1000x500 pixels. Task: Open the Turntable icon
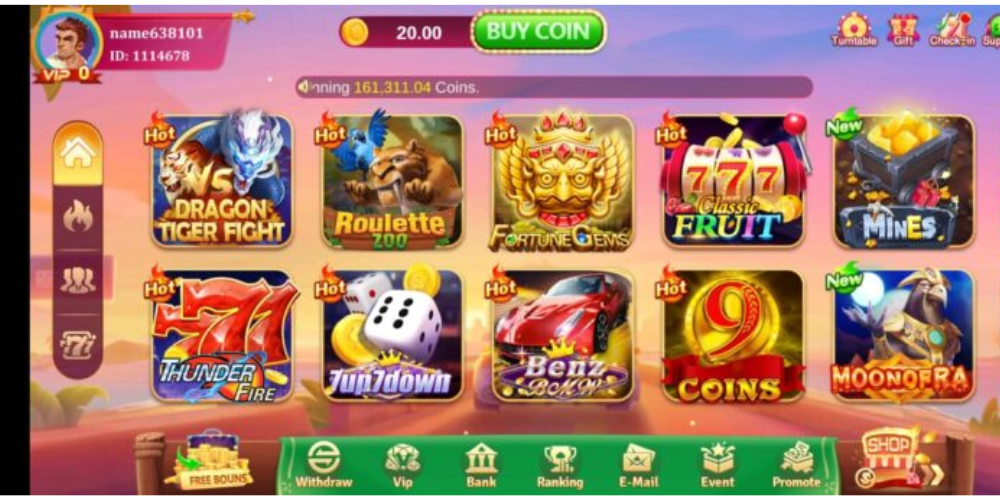pos(853,30)
